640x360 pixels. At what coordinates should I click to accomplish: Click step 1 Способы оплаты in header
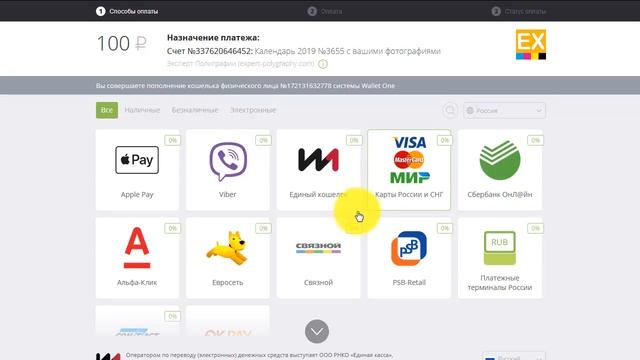(x=127, y=11)
